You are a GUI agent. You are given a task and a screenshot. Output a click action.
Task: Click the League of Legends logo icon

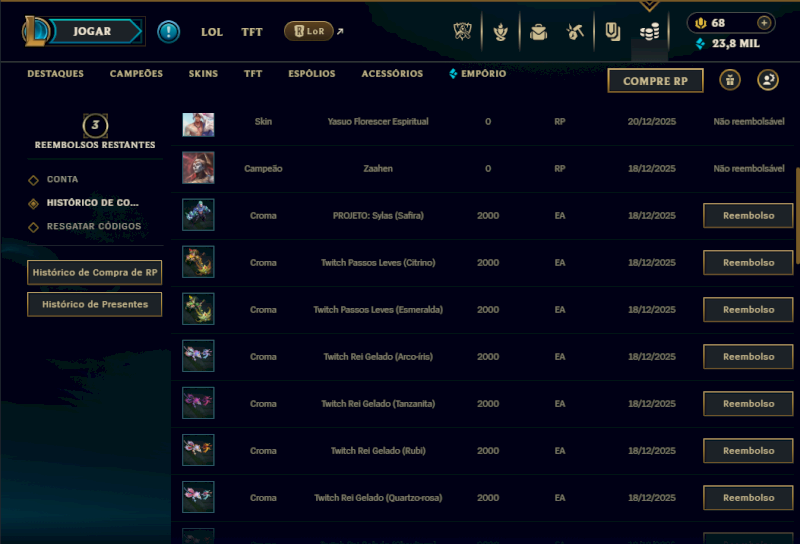coord(36,31)
